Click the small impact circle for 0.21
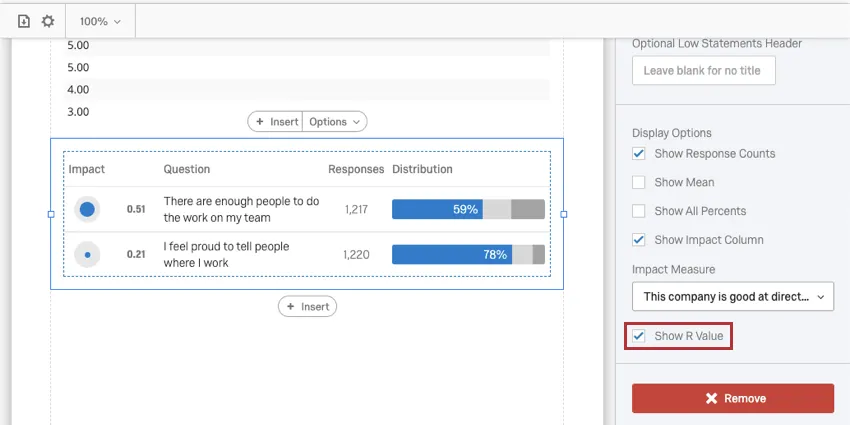This screenshot has height=425, width=850. coord(87,255)
